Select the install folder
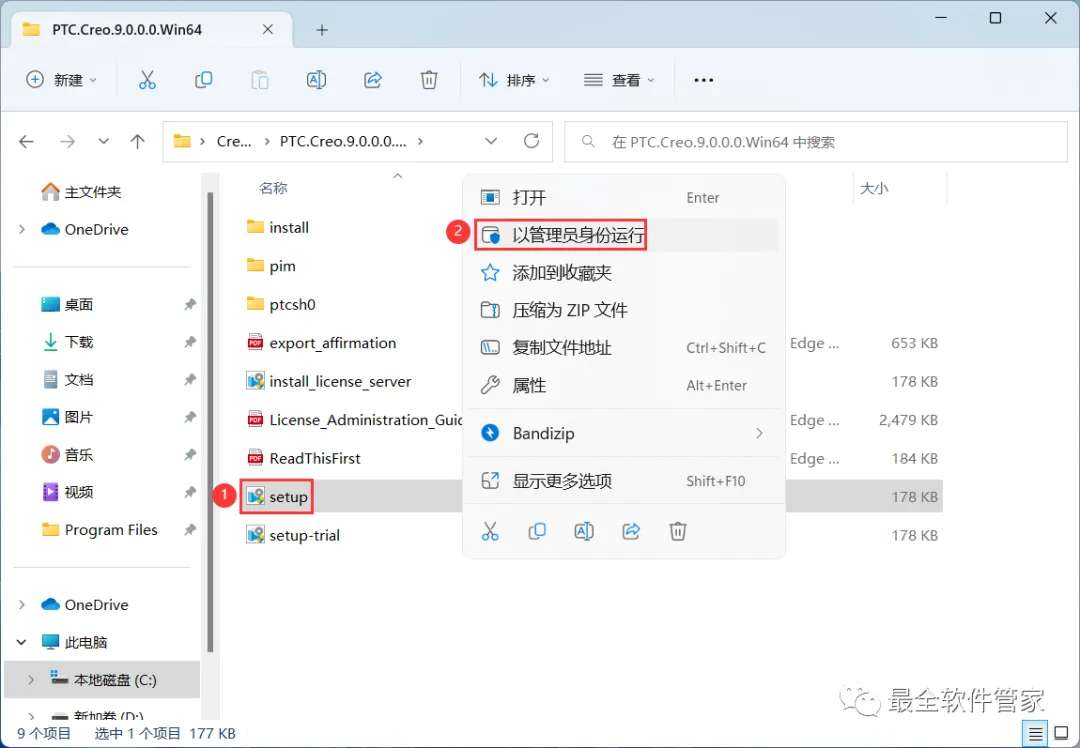Screen dimensions: 1080x748 tap(278, 227)
